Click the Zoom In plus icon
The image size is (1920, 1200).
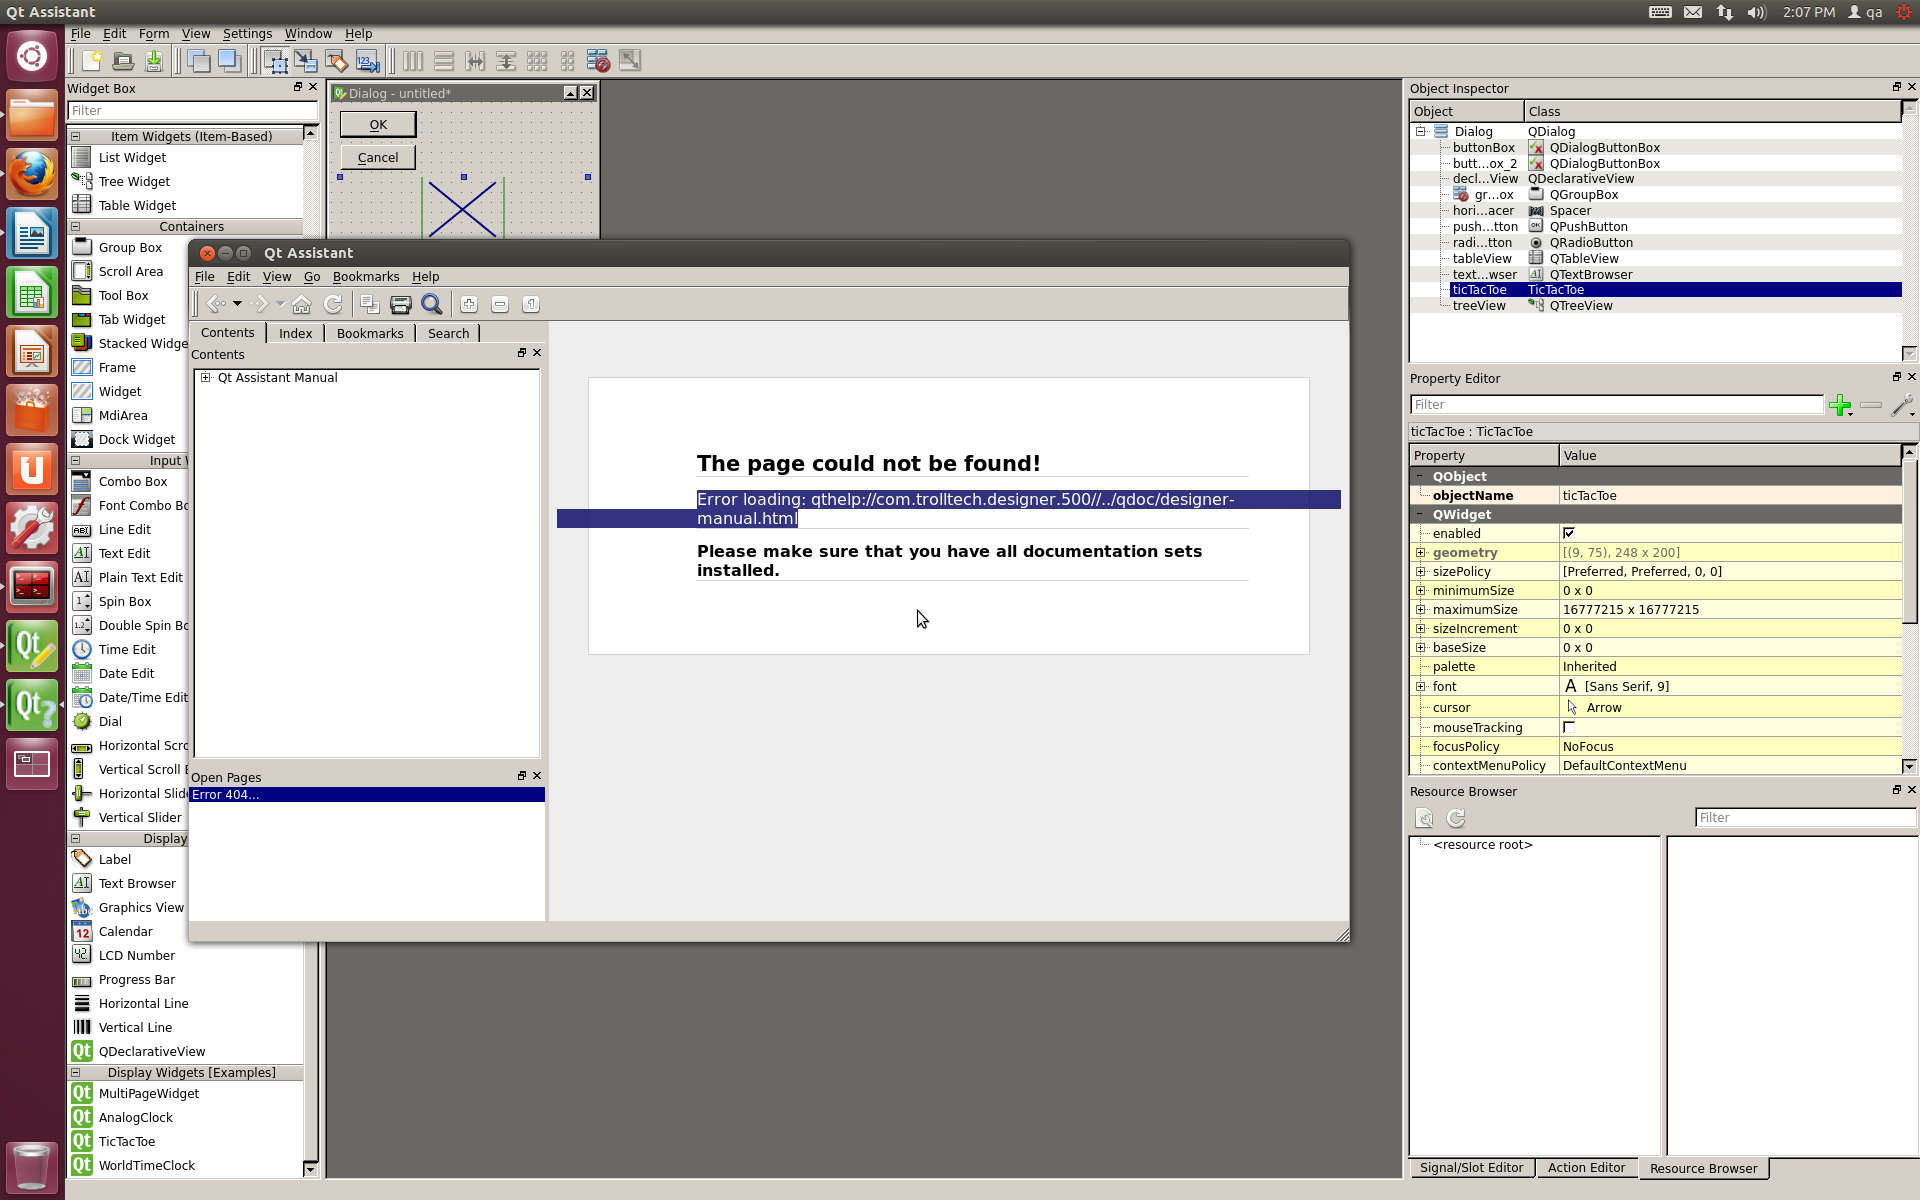pyautogui.click(x=469, y=304)
